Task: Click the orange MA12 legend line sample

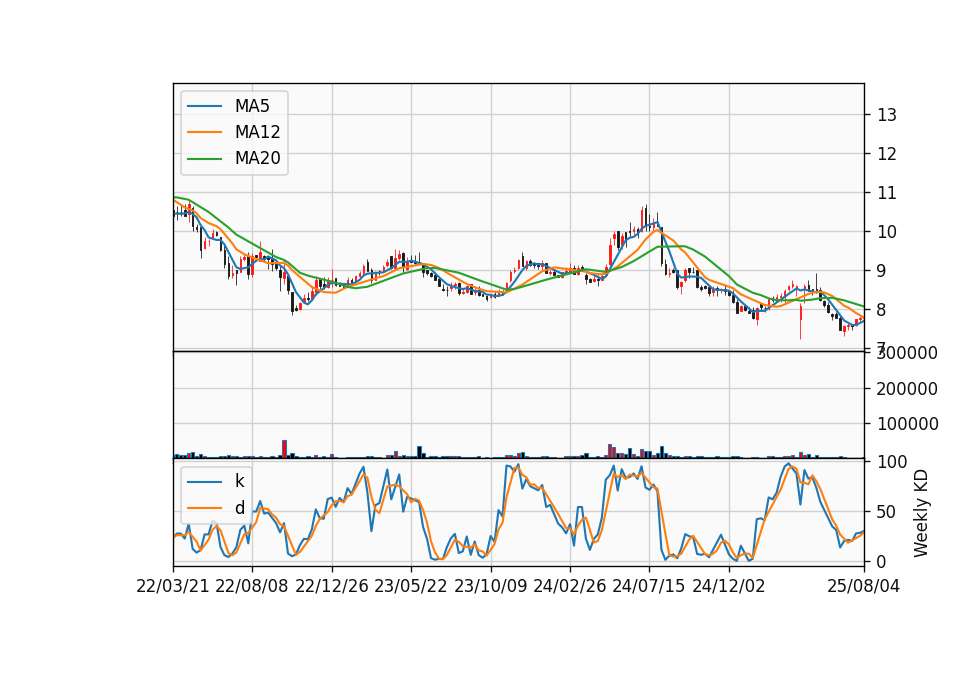Action: point(204,132)
